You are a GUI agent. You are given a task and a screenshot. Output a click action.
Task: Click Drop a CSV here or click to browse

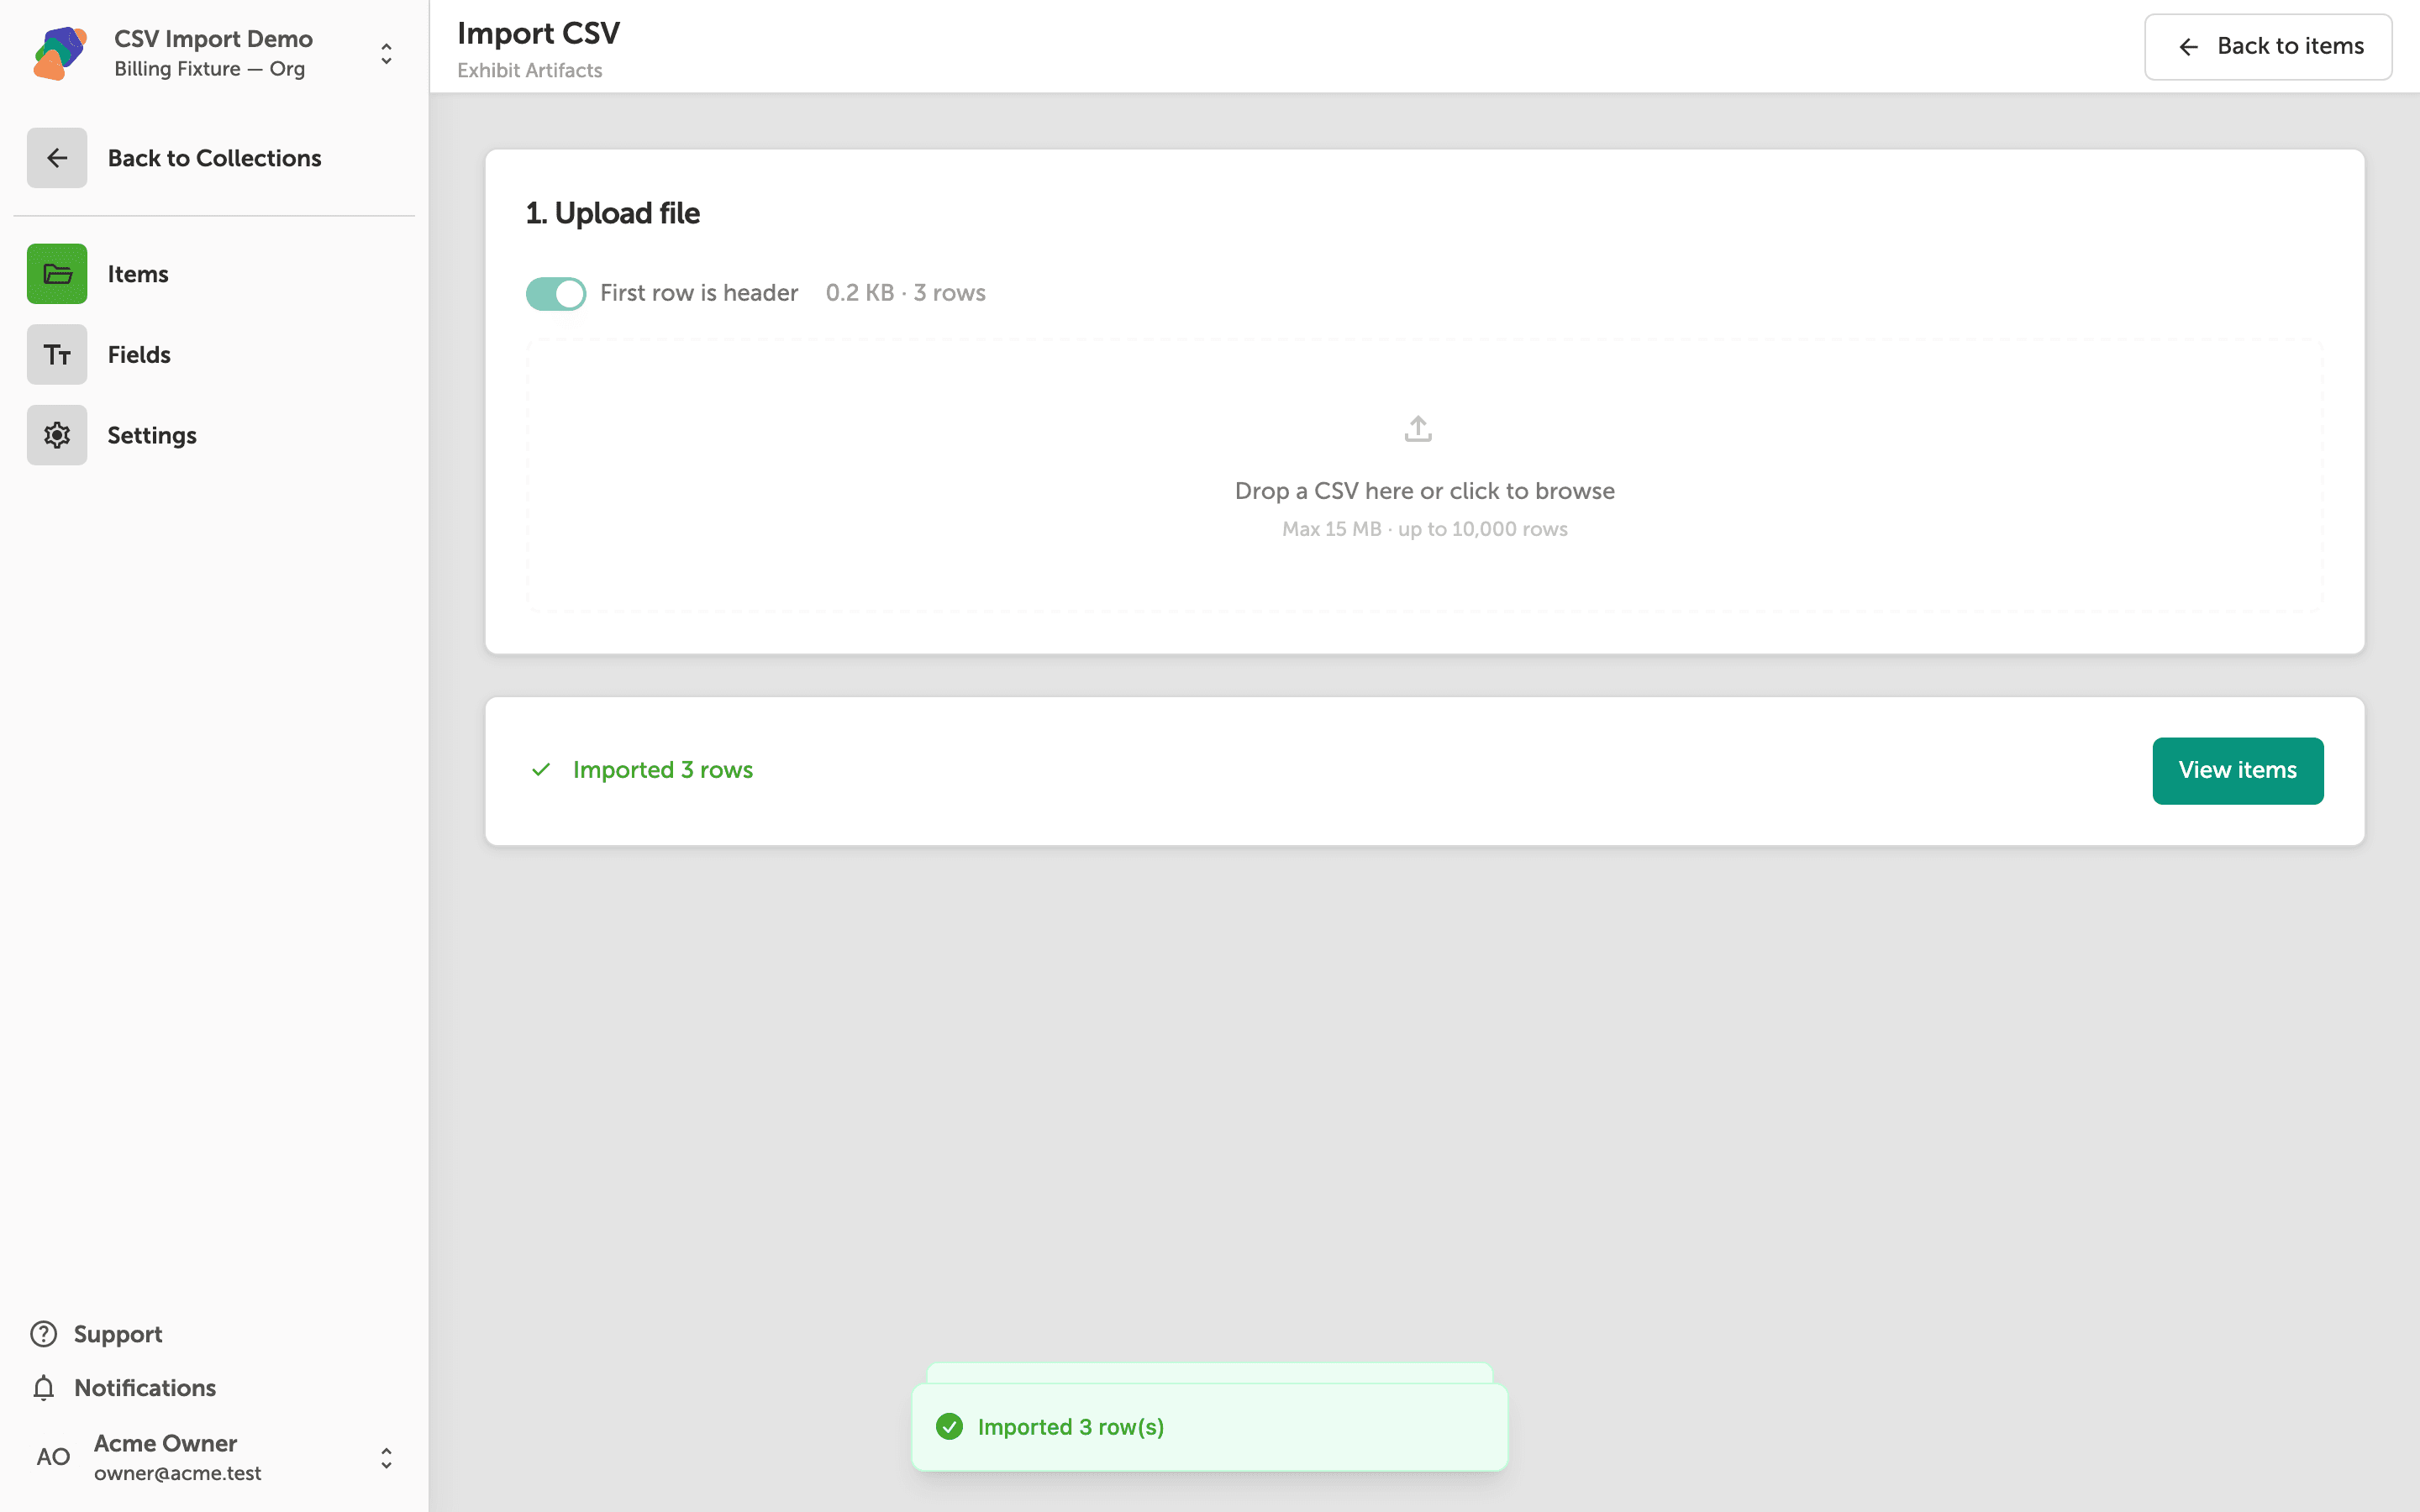[1424, 491]
